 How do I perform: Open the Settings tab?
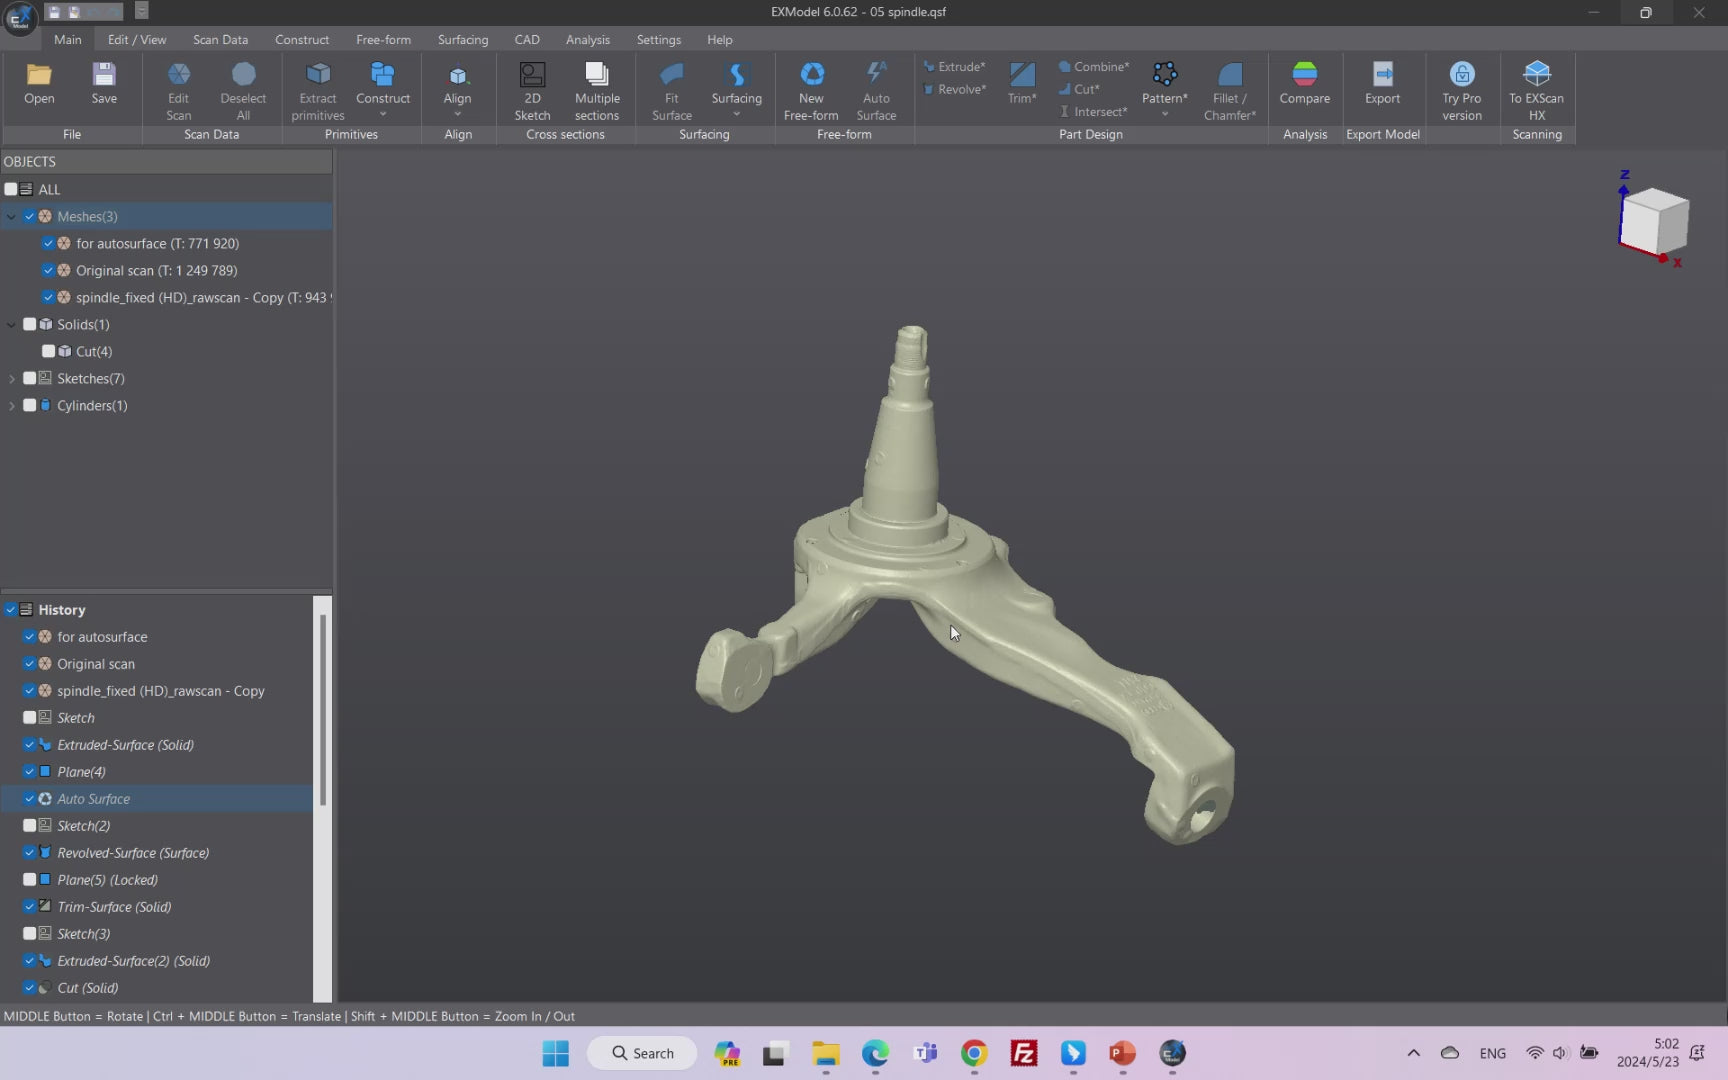pos(658,39)
